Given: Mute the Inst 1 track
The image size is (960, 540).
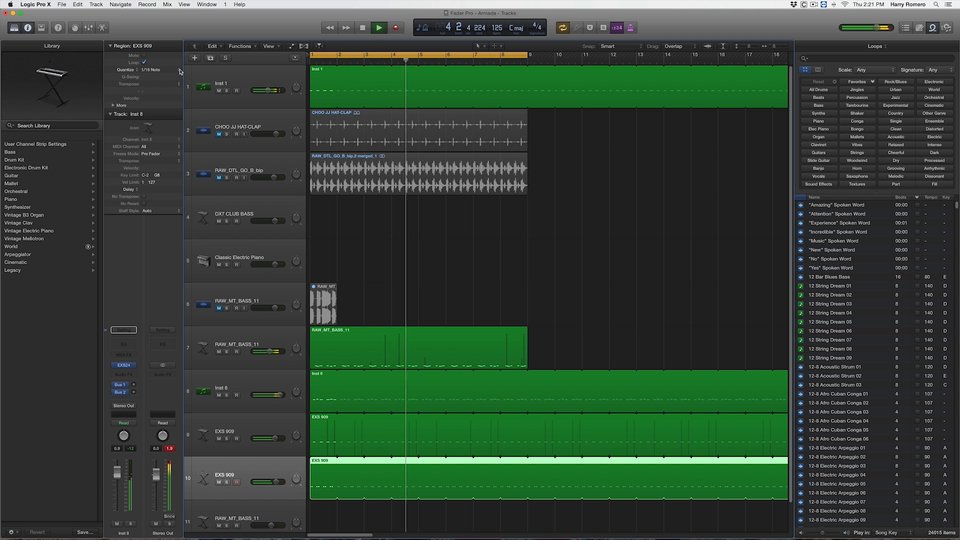Looking at the screenshot, I should click(219, 91).
